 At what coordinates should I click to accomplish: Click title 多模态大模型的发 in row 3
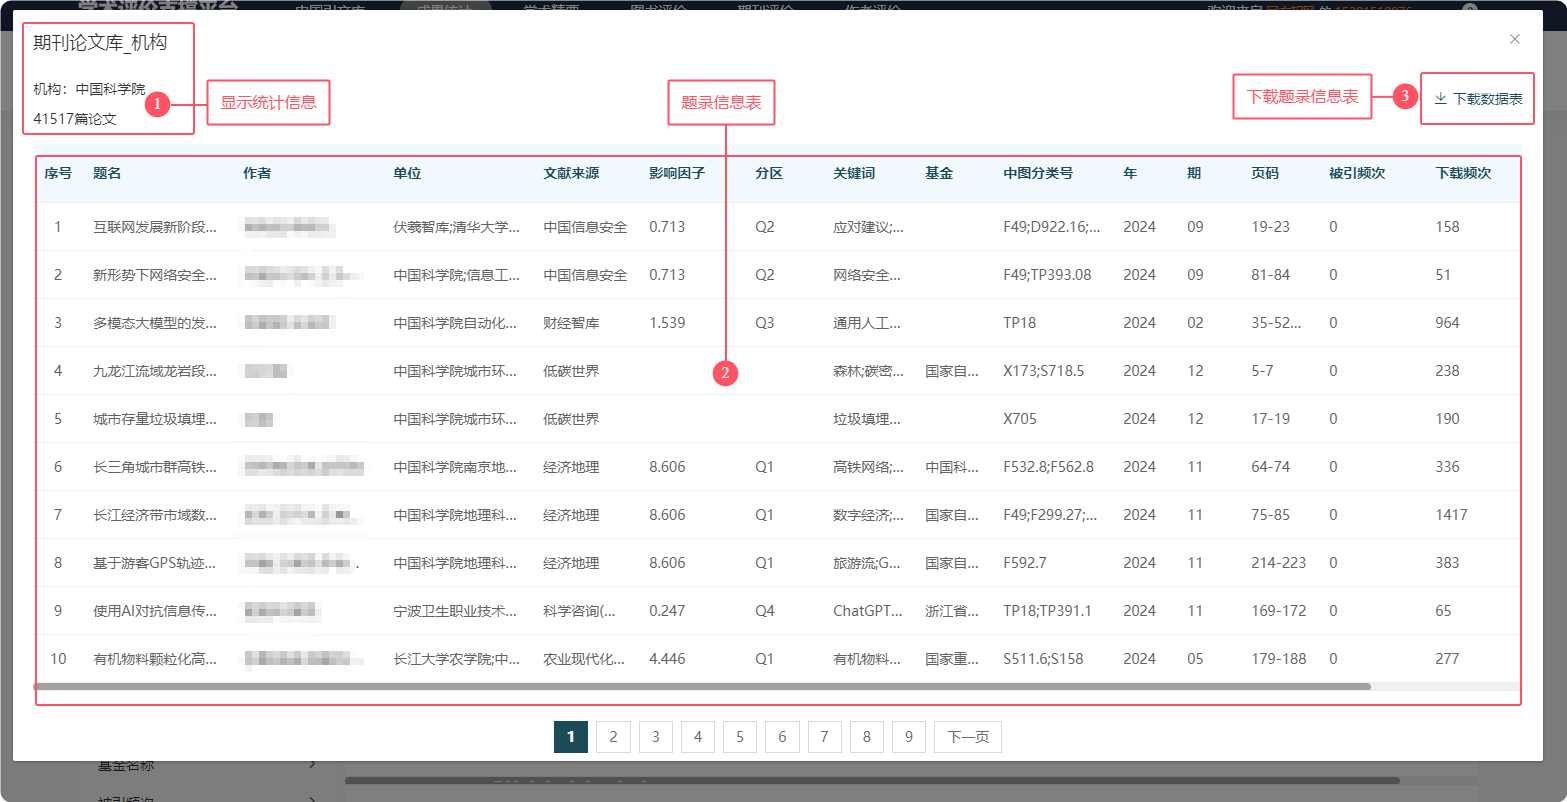155,323
